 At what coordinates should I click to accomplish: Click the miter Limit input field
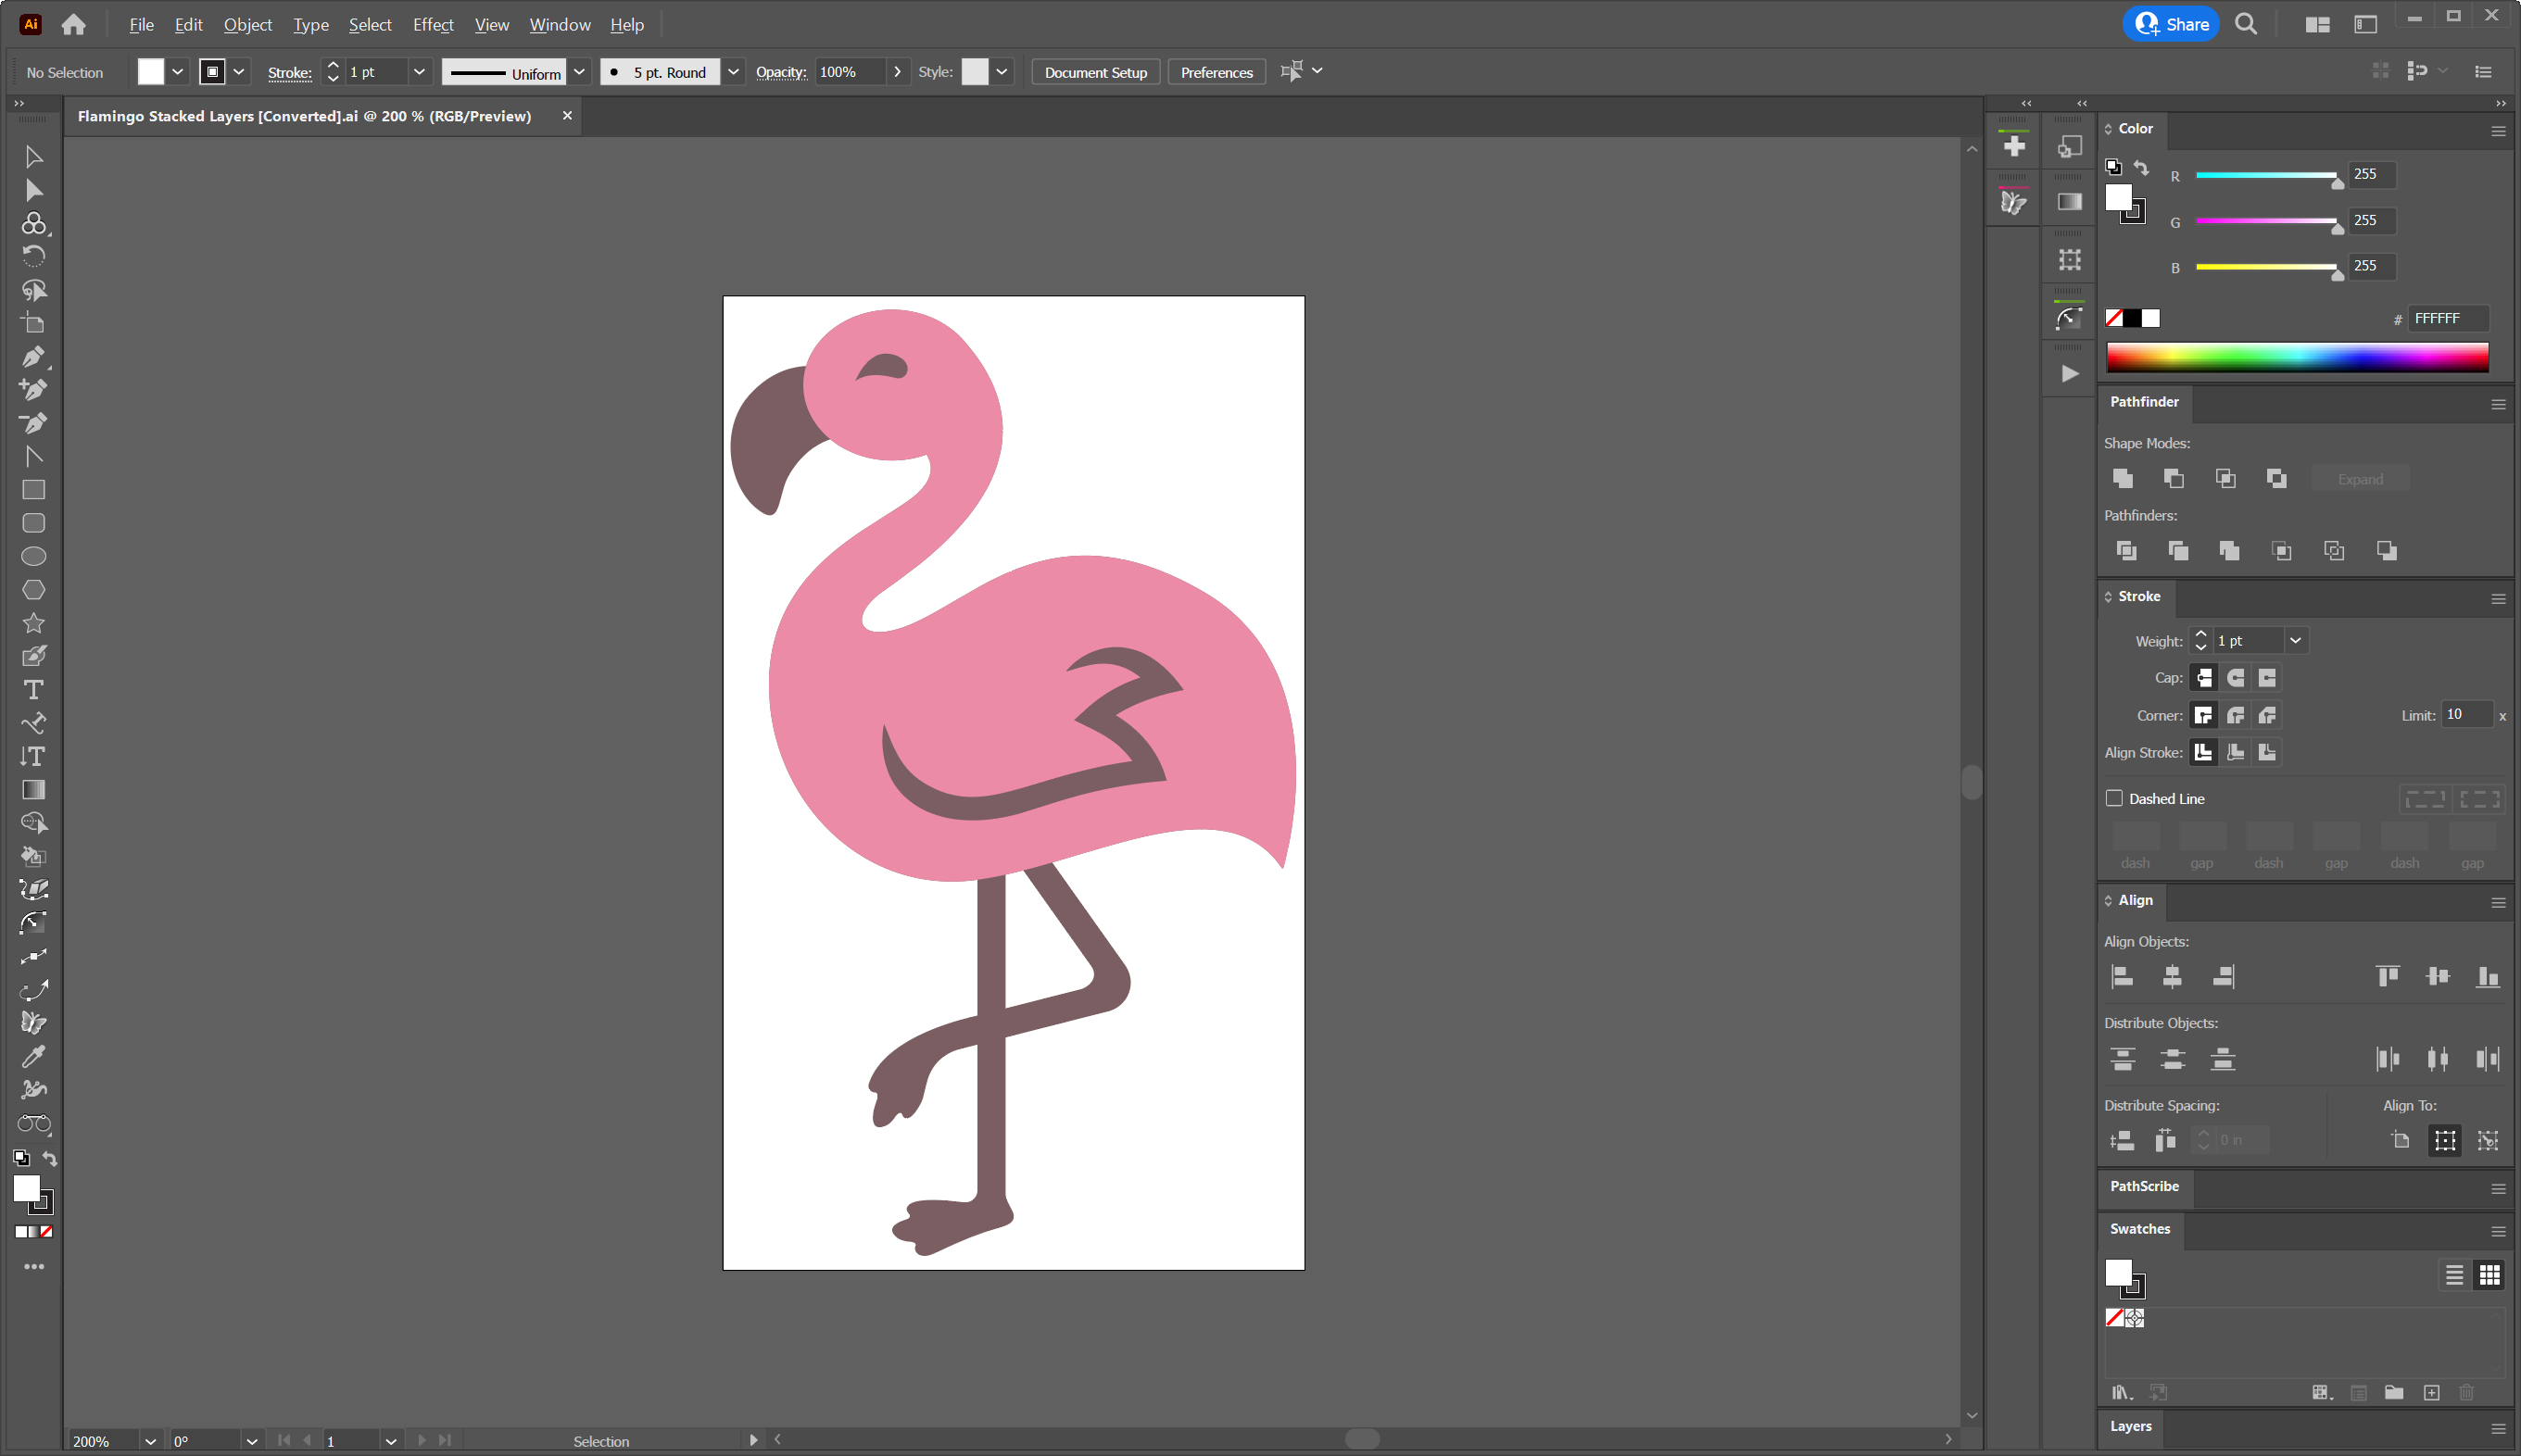coord(2466,714)
